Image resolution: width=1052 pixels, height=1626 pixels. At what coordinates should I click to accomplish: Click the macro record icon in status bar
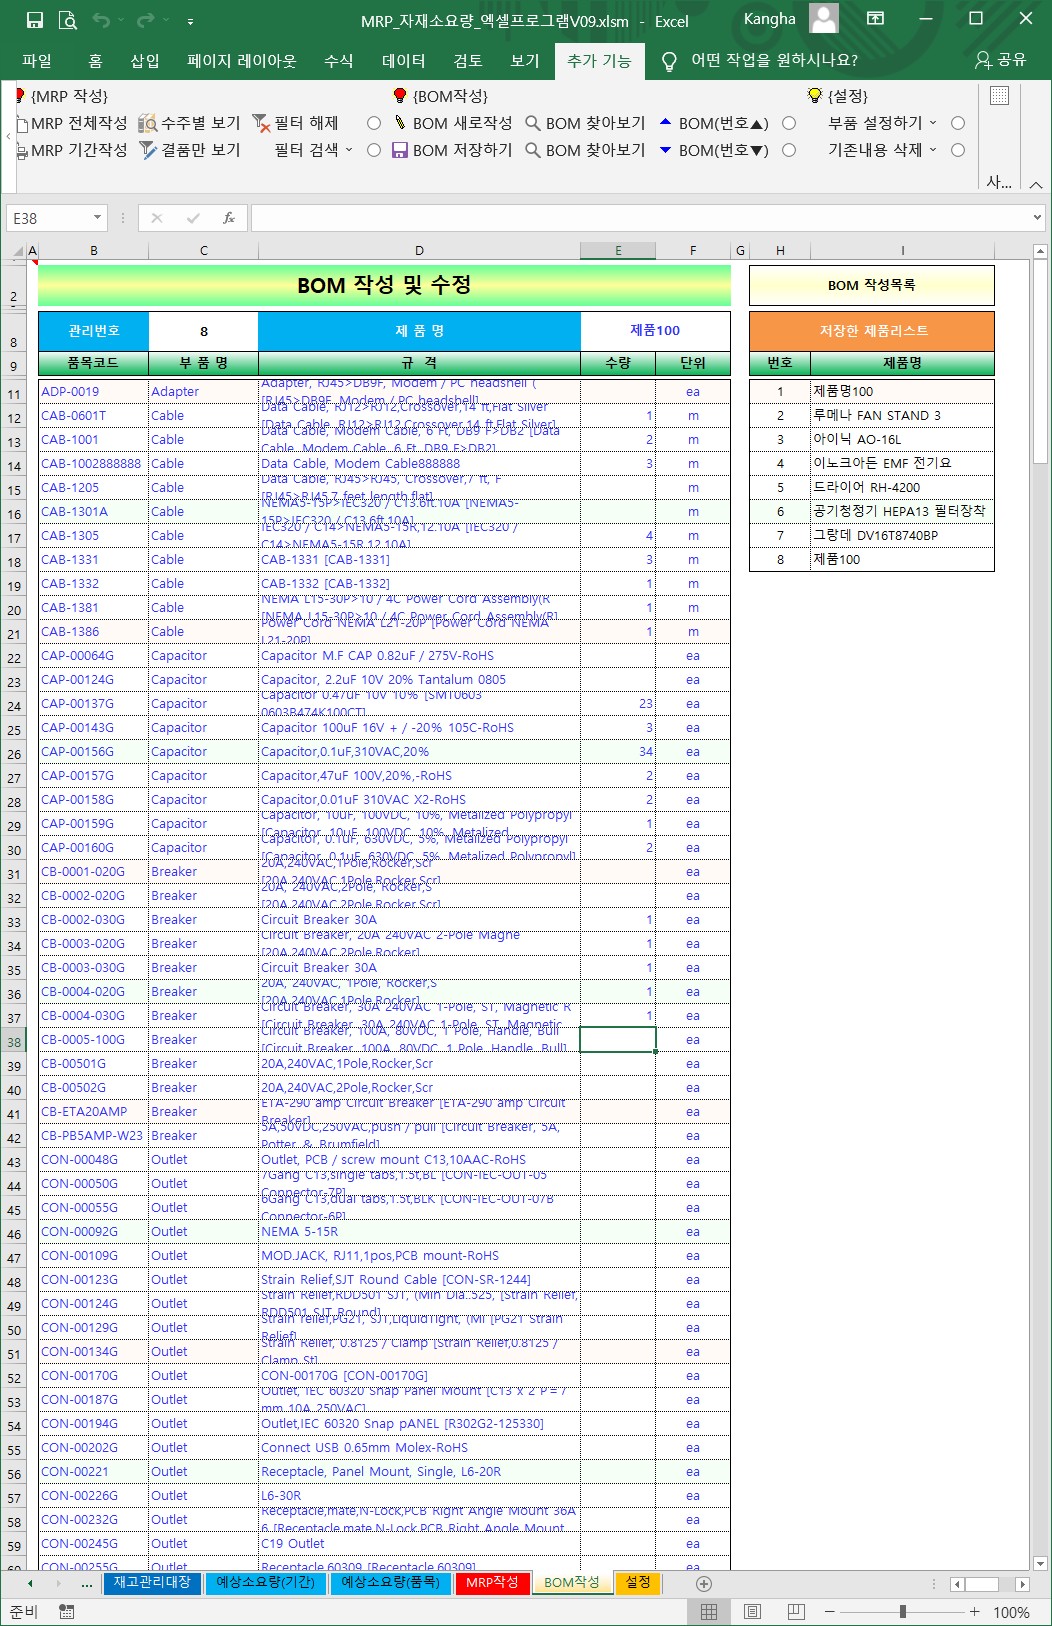(x=67, y=1612)
